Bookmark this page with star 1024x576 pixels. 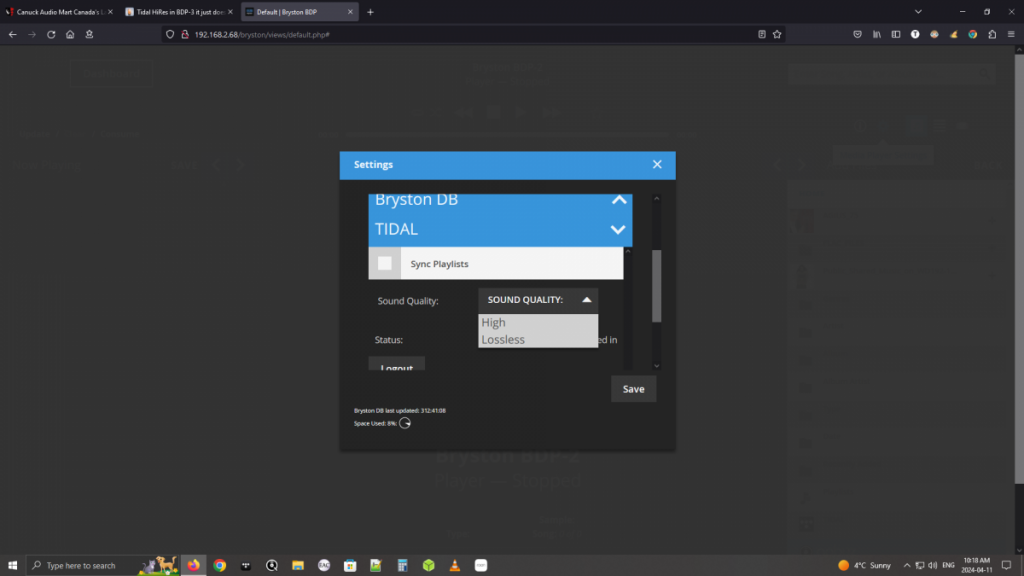click(777, 35)
